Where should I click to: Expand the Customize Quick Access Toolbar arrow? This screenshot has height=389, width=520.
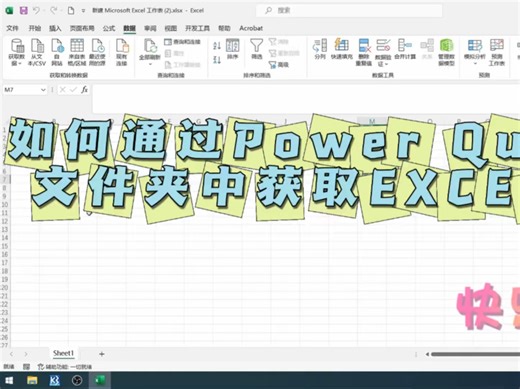[x=83, y=11]
